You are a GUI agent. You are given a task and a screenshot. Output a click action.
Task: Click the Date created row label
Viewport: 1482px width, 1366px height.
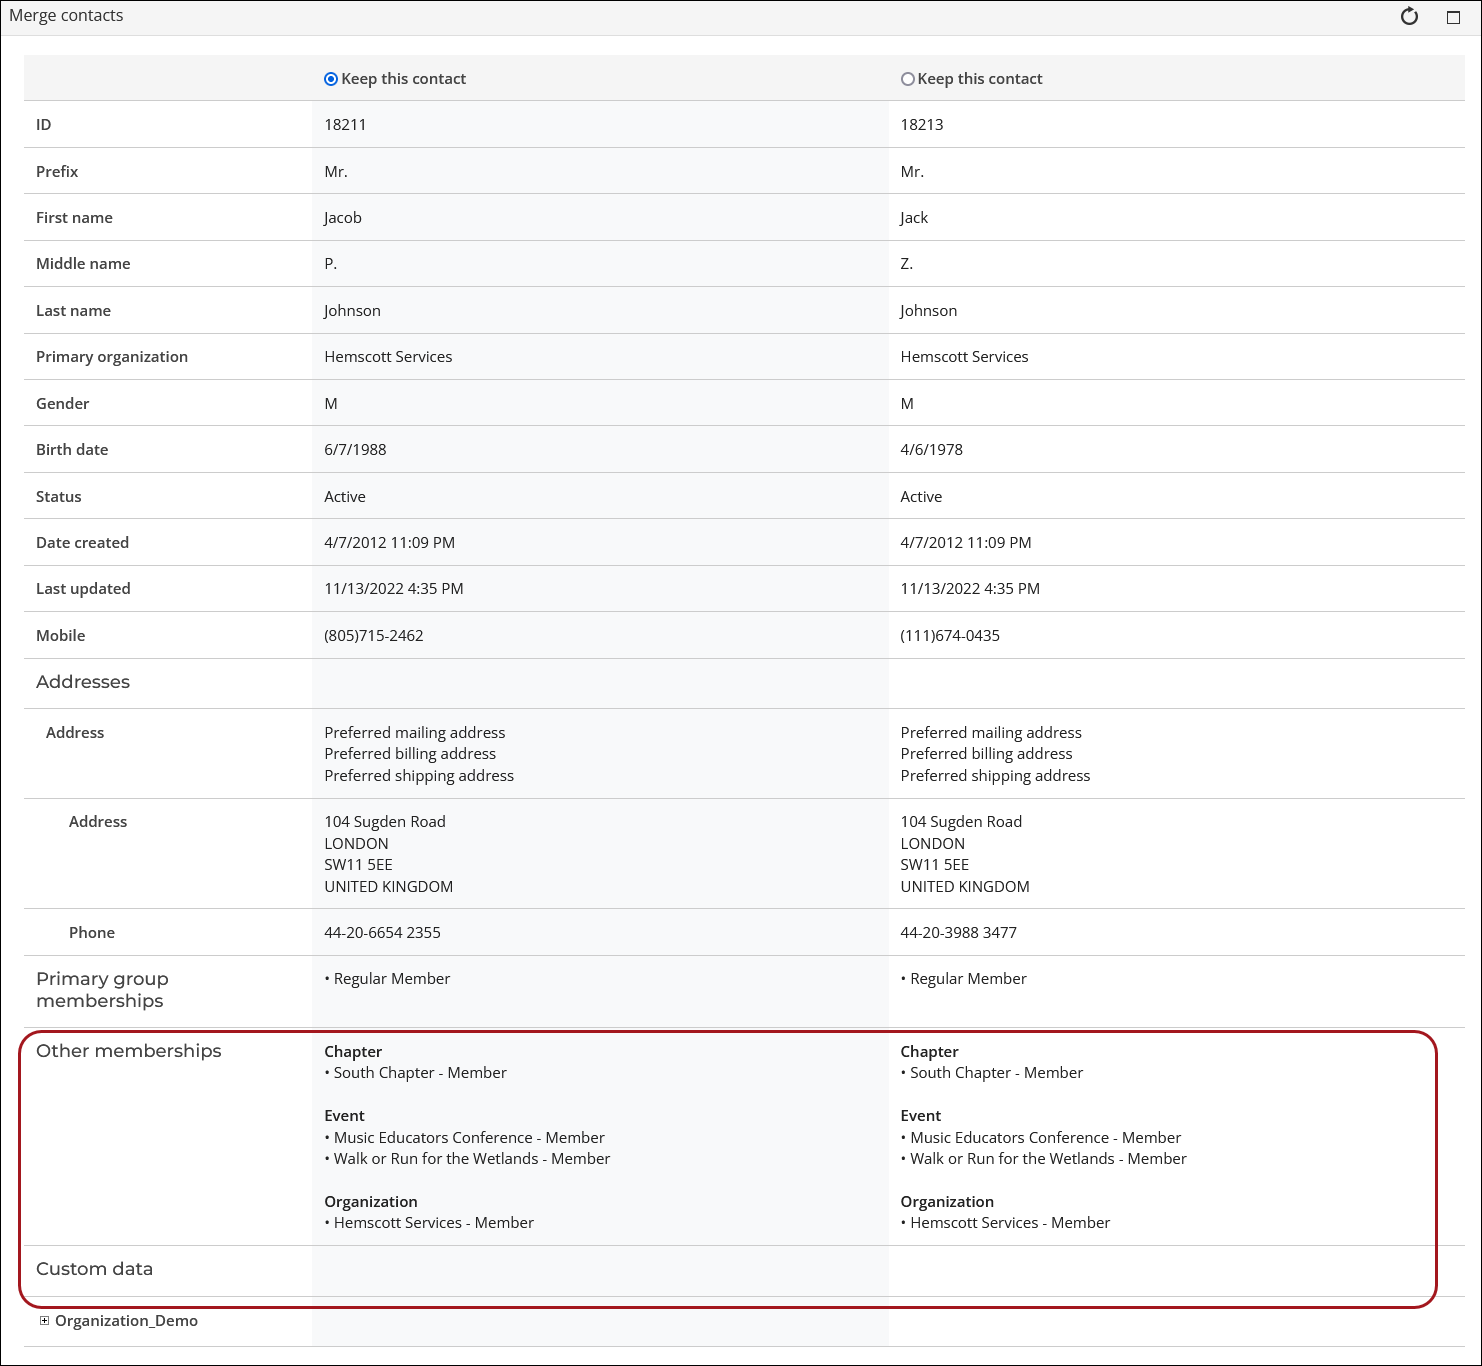pyautogui.click(x=82, y=543)
